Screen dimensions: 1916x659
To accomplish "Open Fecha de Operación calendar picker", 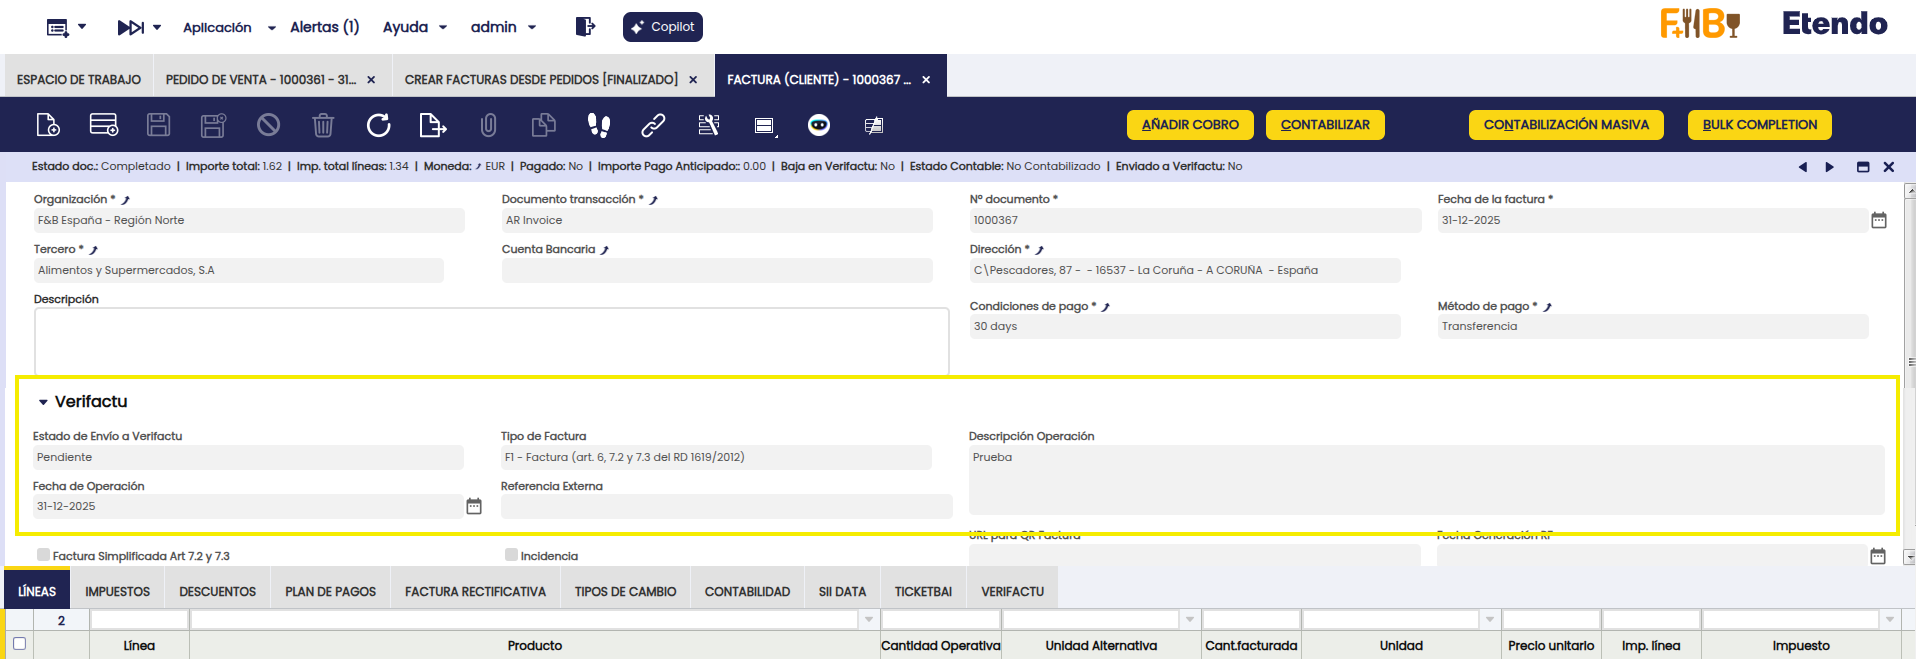I will pos(474,507).
